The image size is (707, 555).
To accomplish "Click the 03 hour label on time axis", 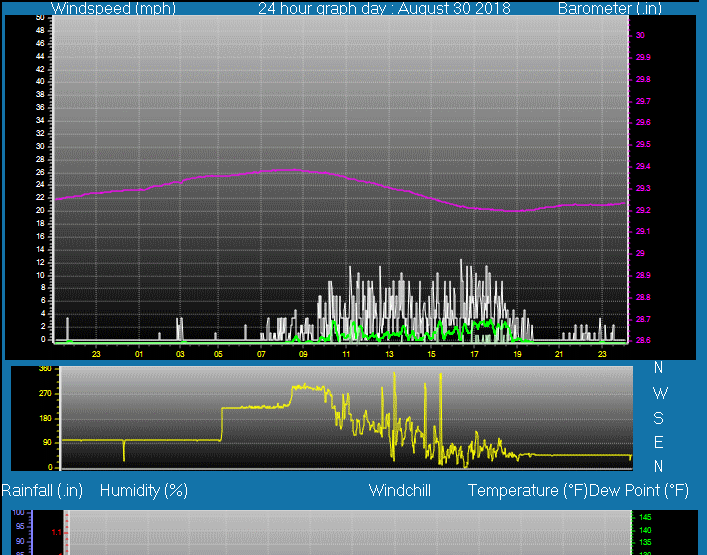I will 180,354.
